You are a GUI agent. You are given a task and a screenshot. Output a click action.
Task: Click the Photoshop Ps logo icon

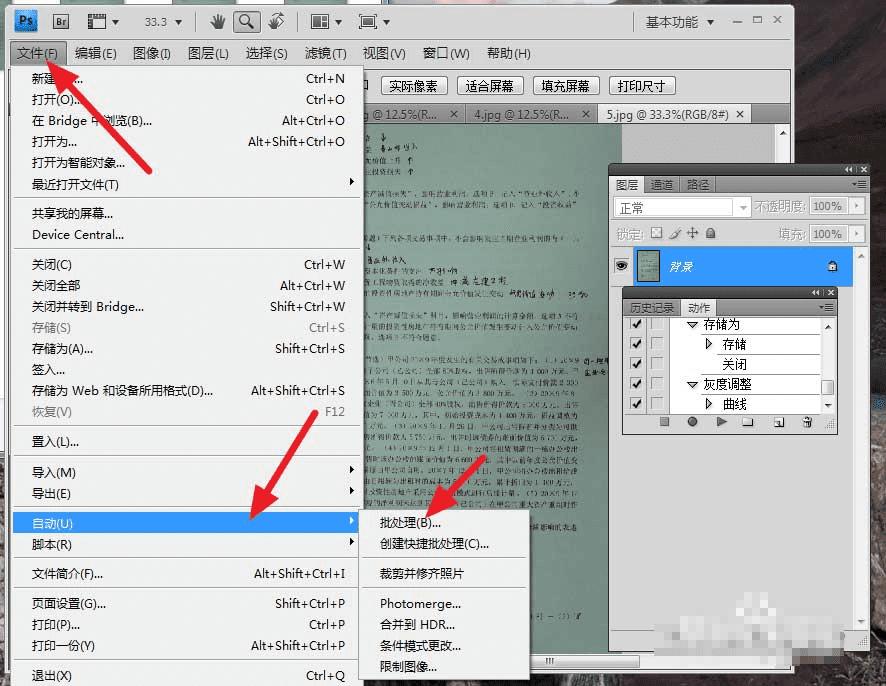click(25, 21)
